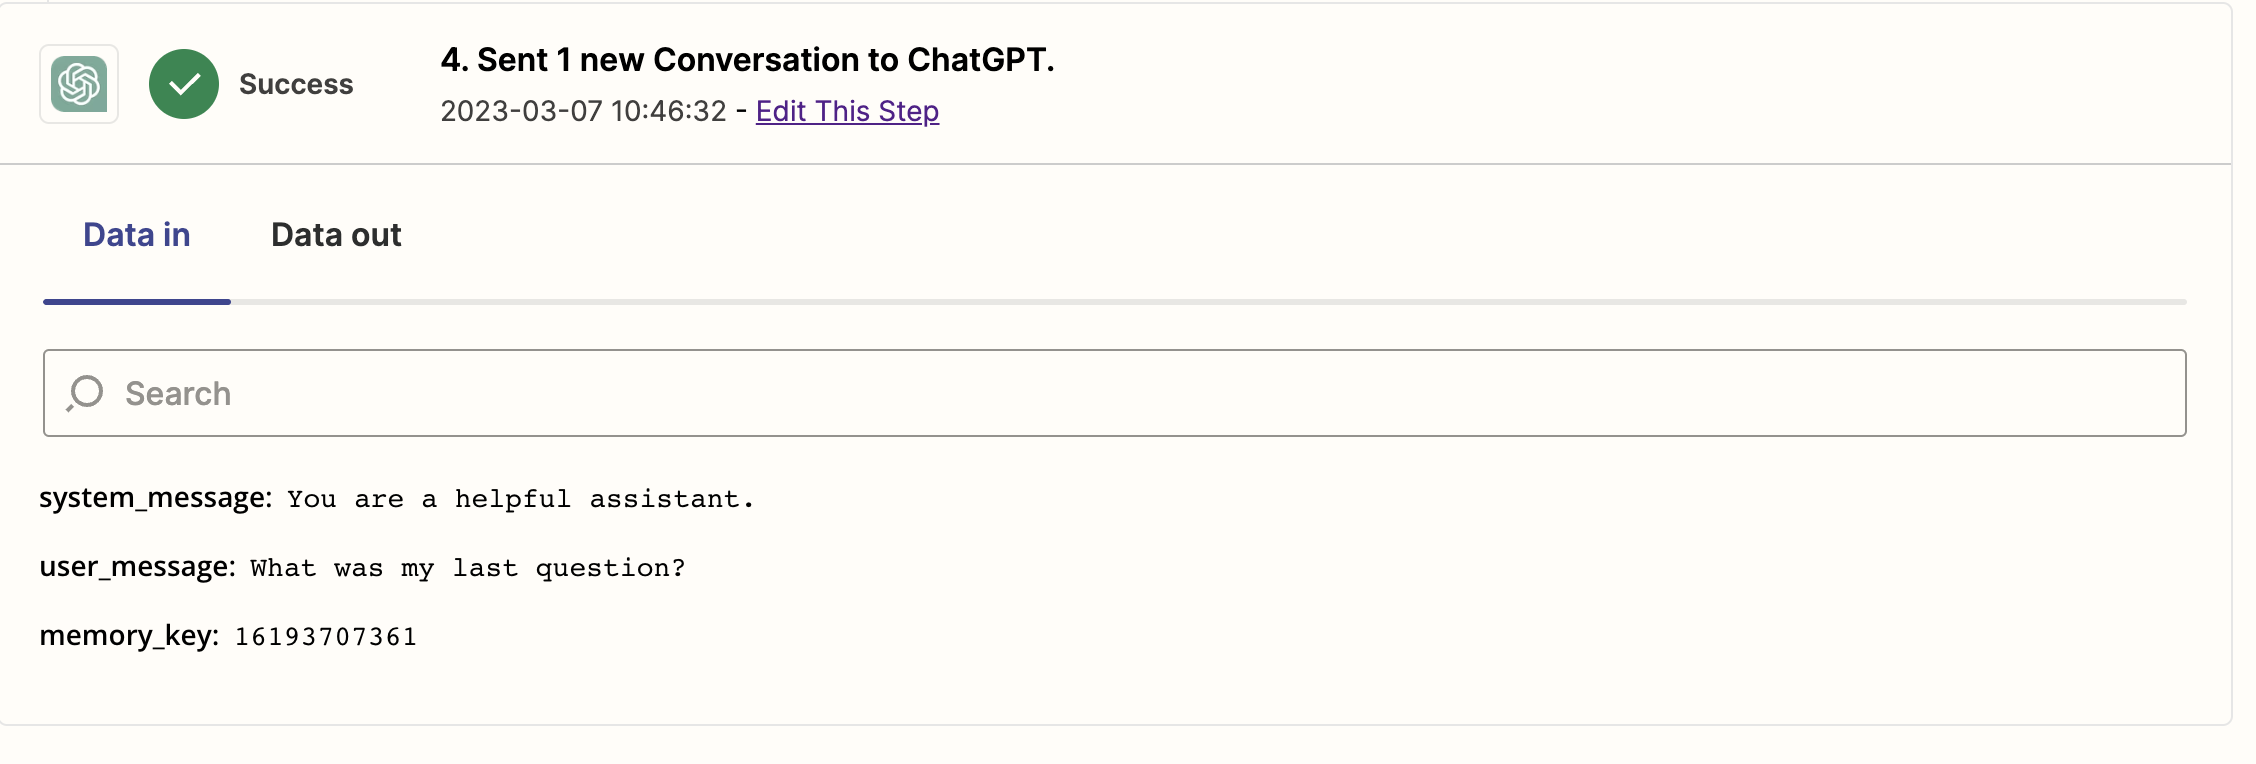Click the ChatGPT app icon
Viewport: 2256px width, 764px height.
coord(79,84)
